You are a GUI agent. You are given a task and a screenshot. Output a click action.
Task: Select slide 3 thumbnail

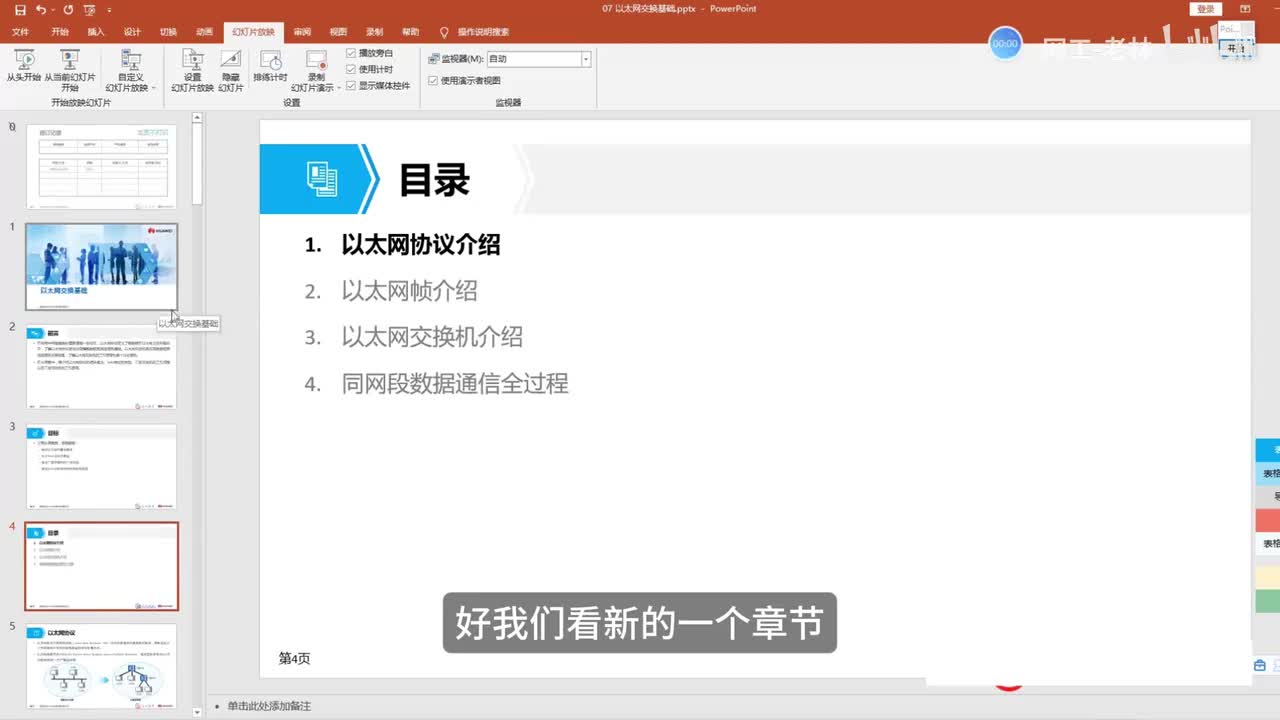click(101, 466)
